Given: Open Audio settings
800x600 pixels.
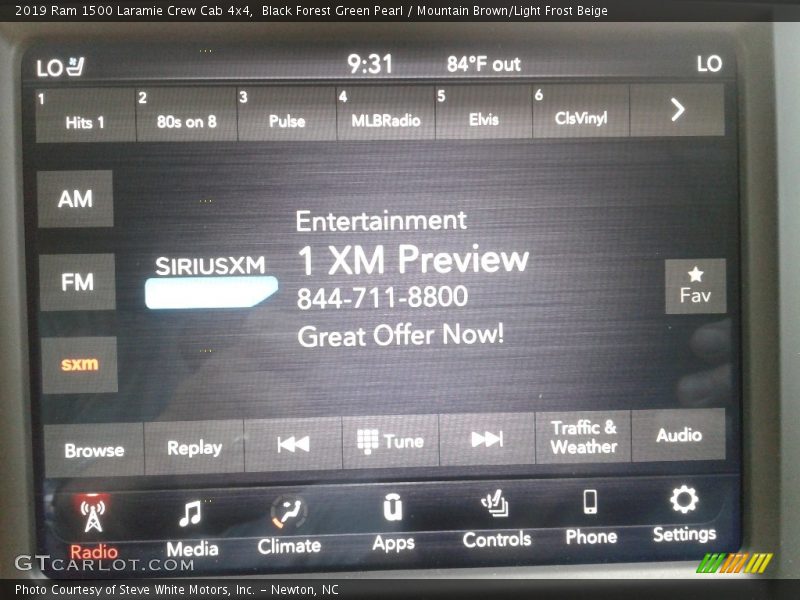Looking at the screenshot, I should (679, 435).
